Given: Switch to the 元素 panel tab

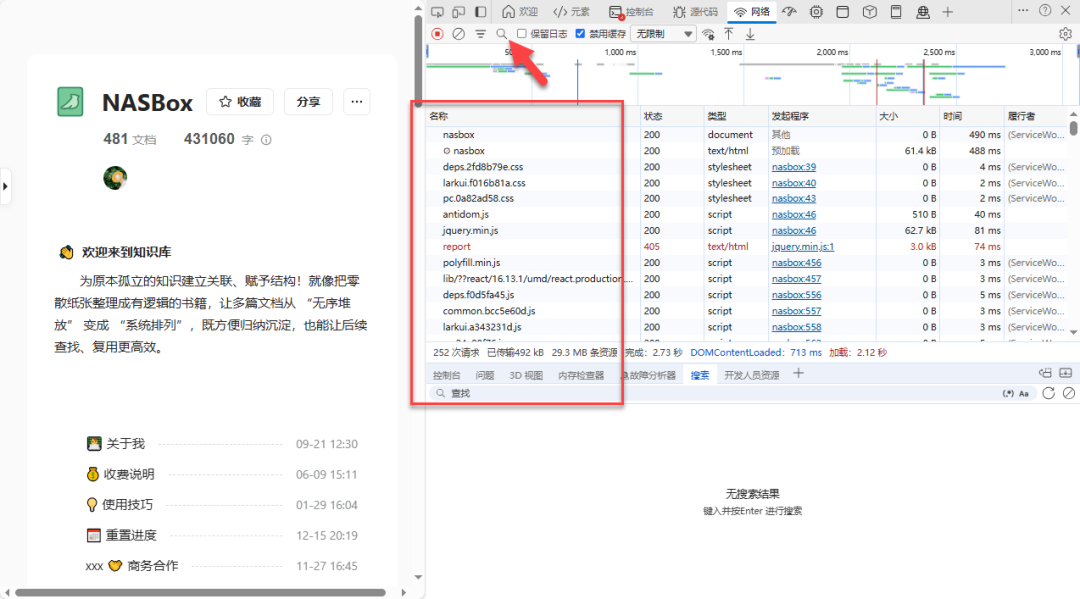Looking at the screenshot, I should pos(572,12).
